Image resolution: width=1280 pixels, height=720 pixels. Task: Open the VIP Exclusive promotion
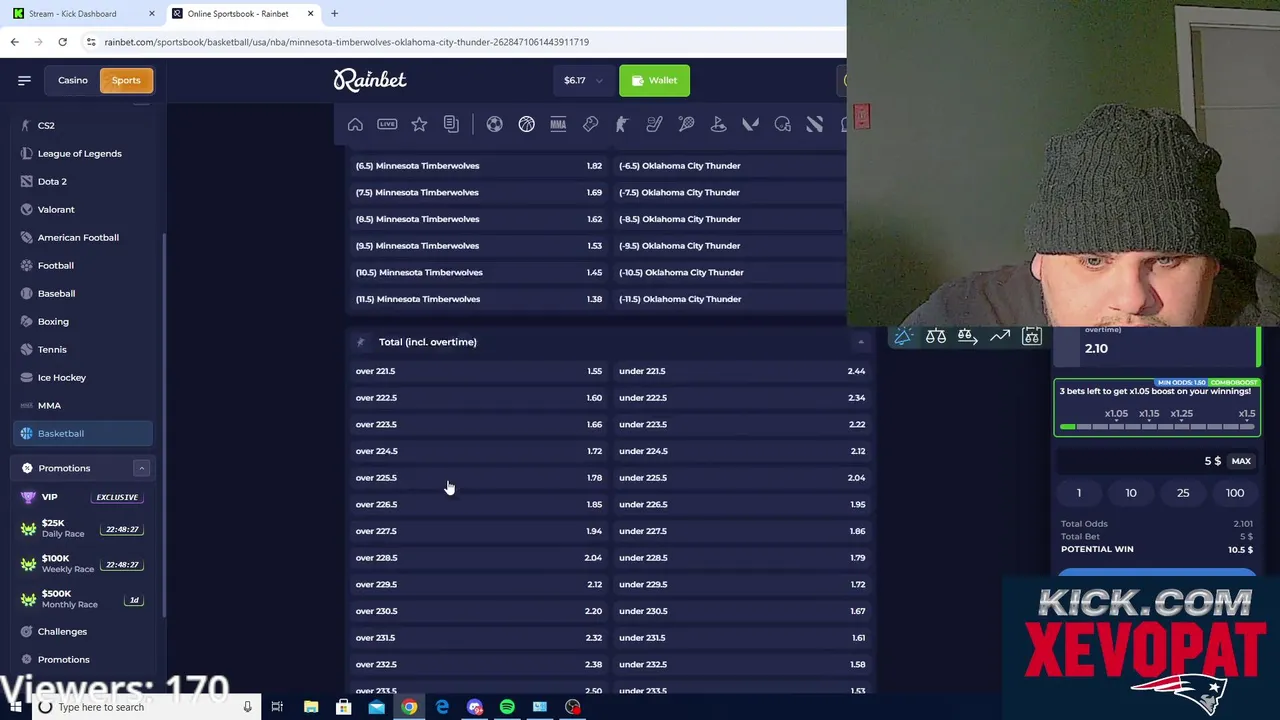point(83,497)
